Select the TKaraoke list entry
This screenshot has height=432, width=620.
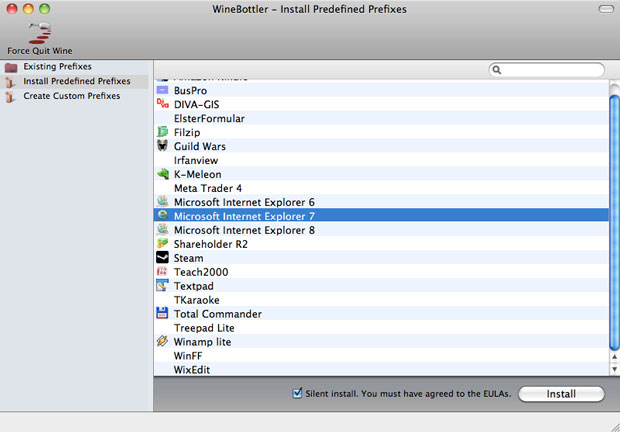click(197, 300)
